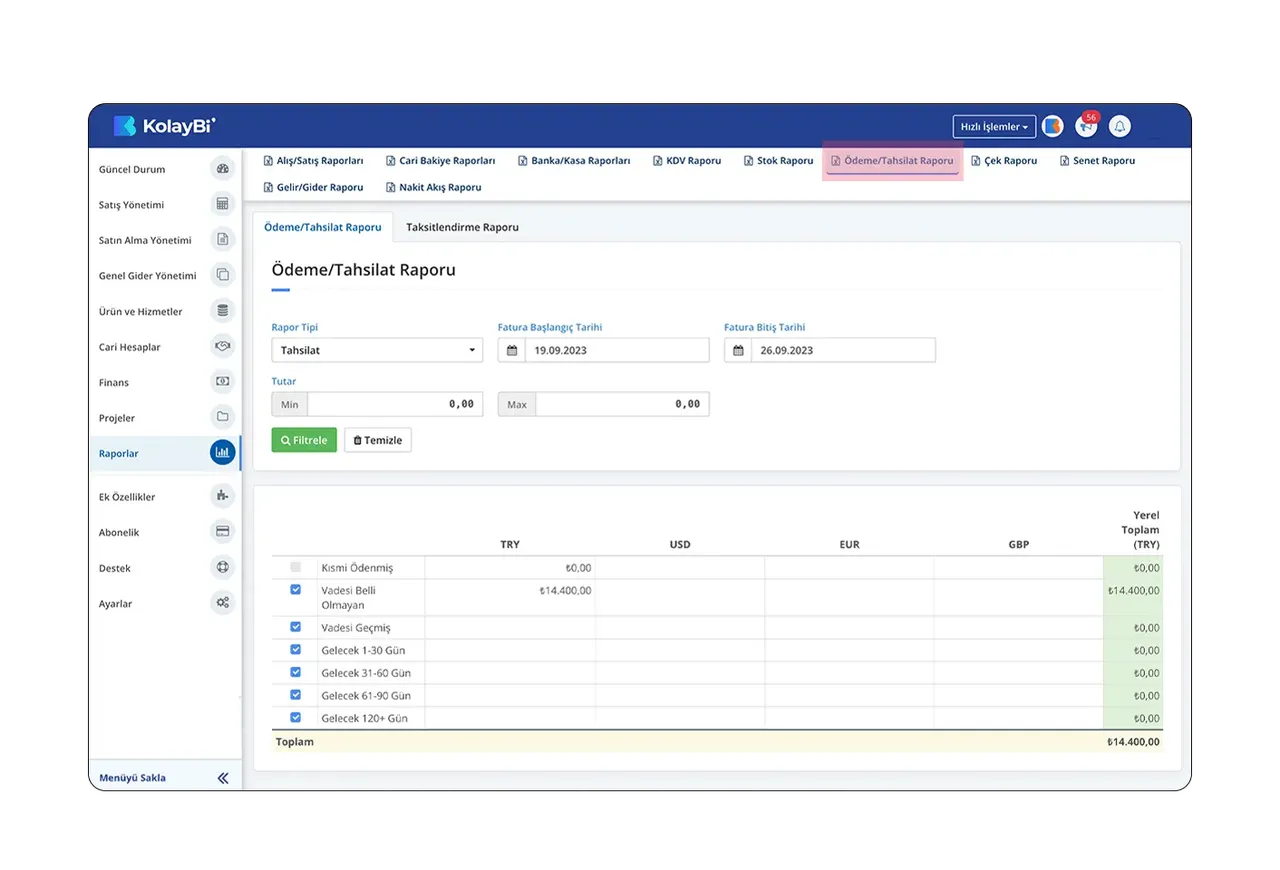
Task: Click the Finans money icon
Action: coord(222,382)
